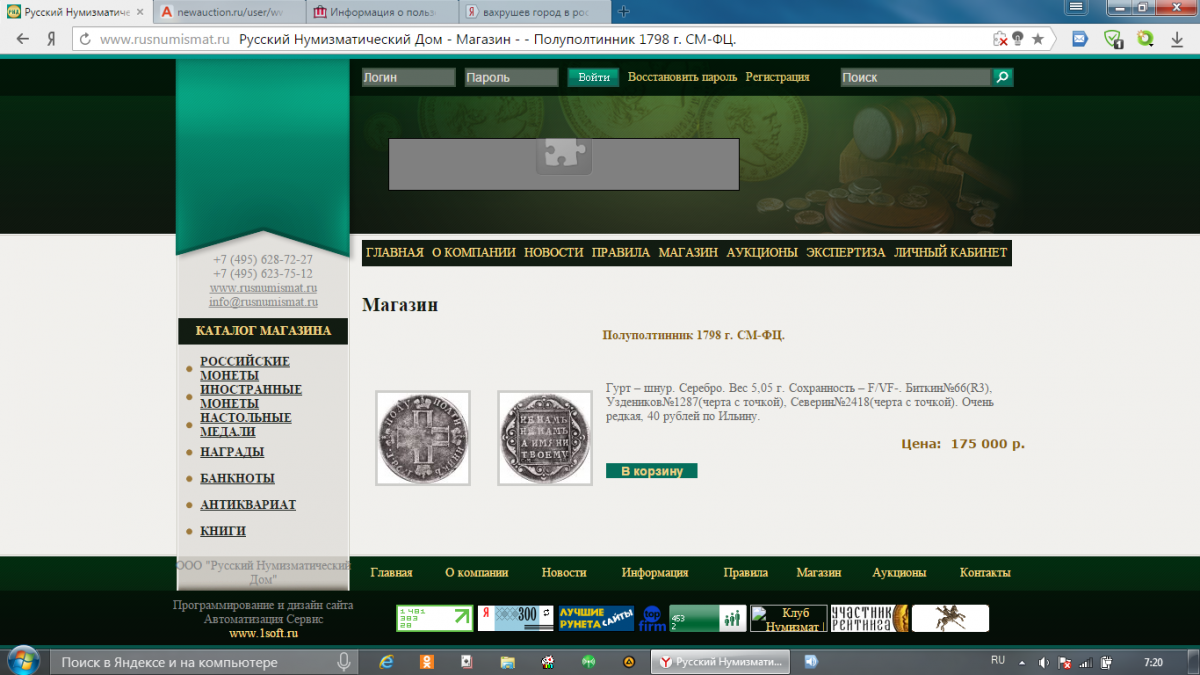Click the browser back arrow
This screenshot has height=675, width=1200.
pos(23,39)
